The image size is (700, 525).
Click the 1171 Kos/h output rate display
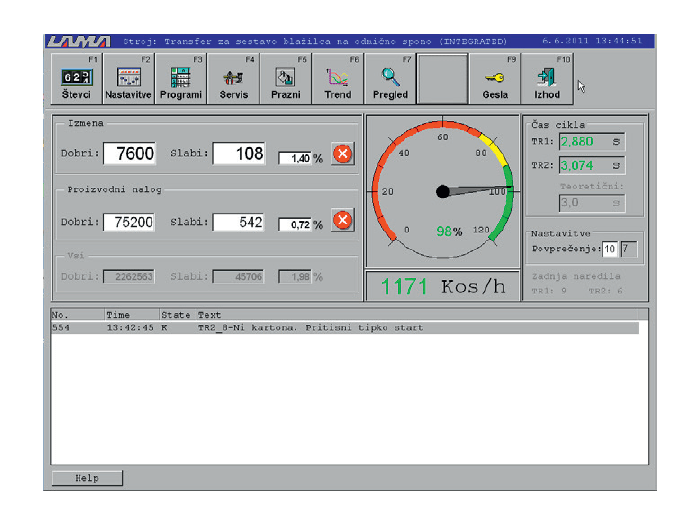(443, 287)
